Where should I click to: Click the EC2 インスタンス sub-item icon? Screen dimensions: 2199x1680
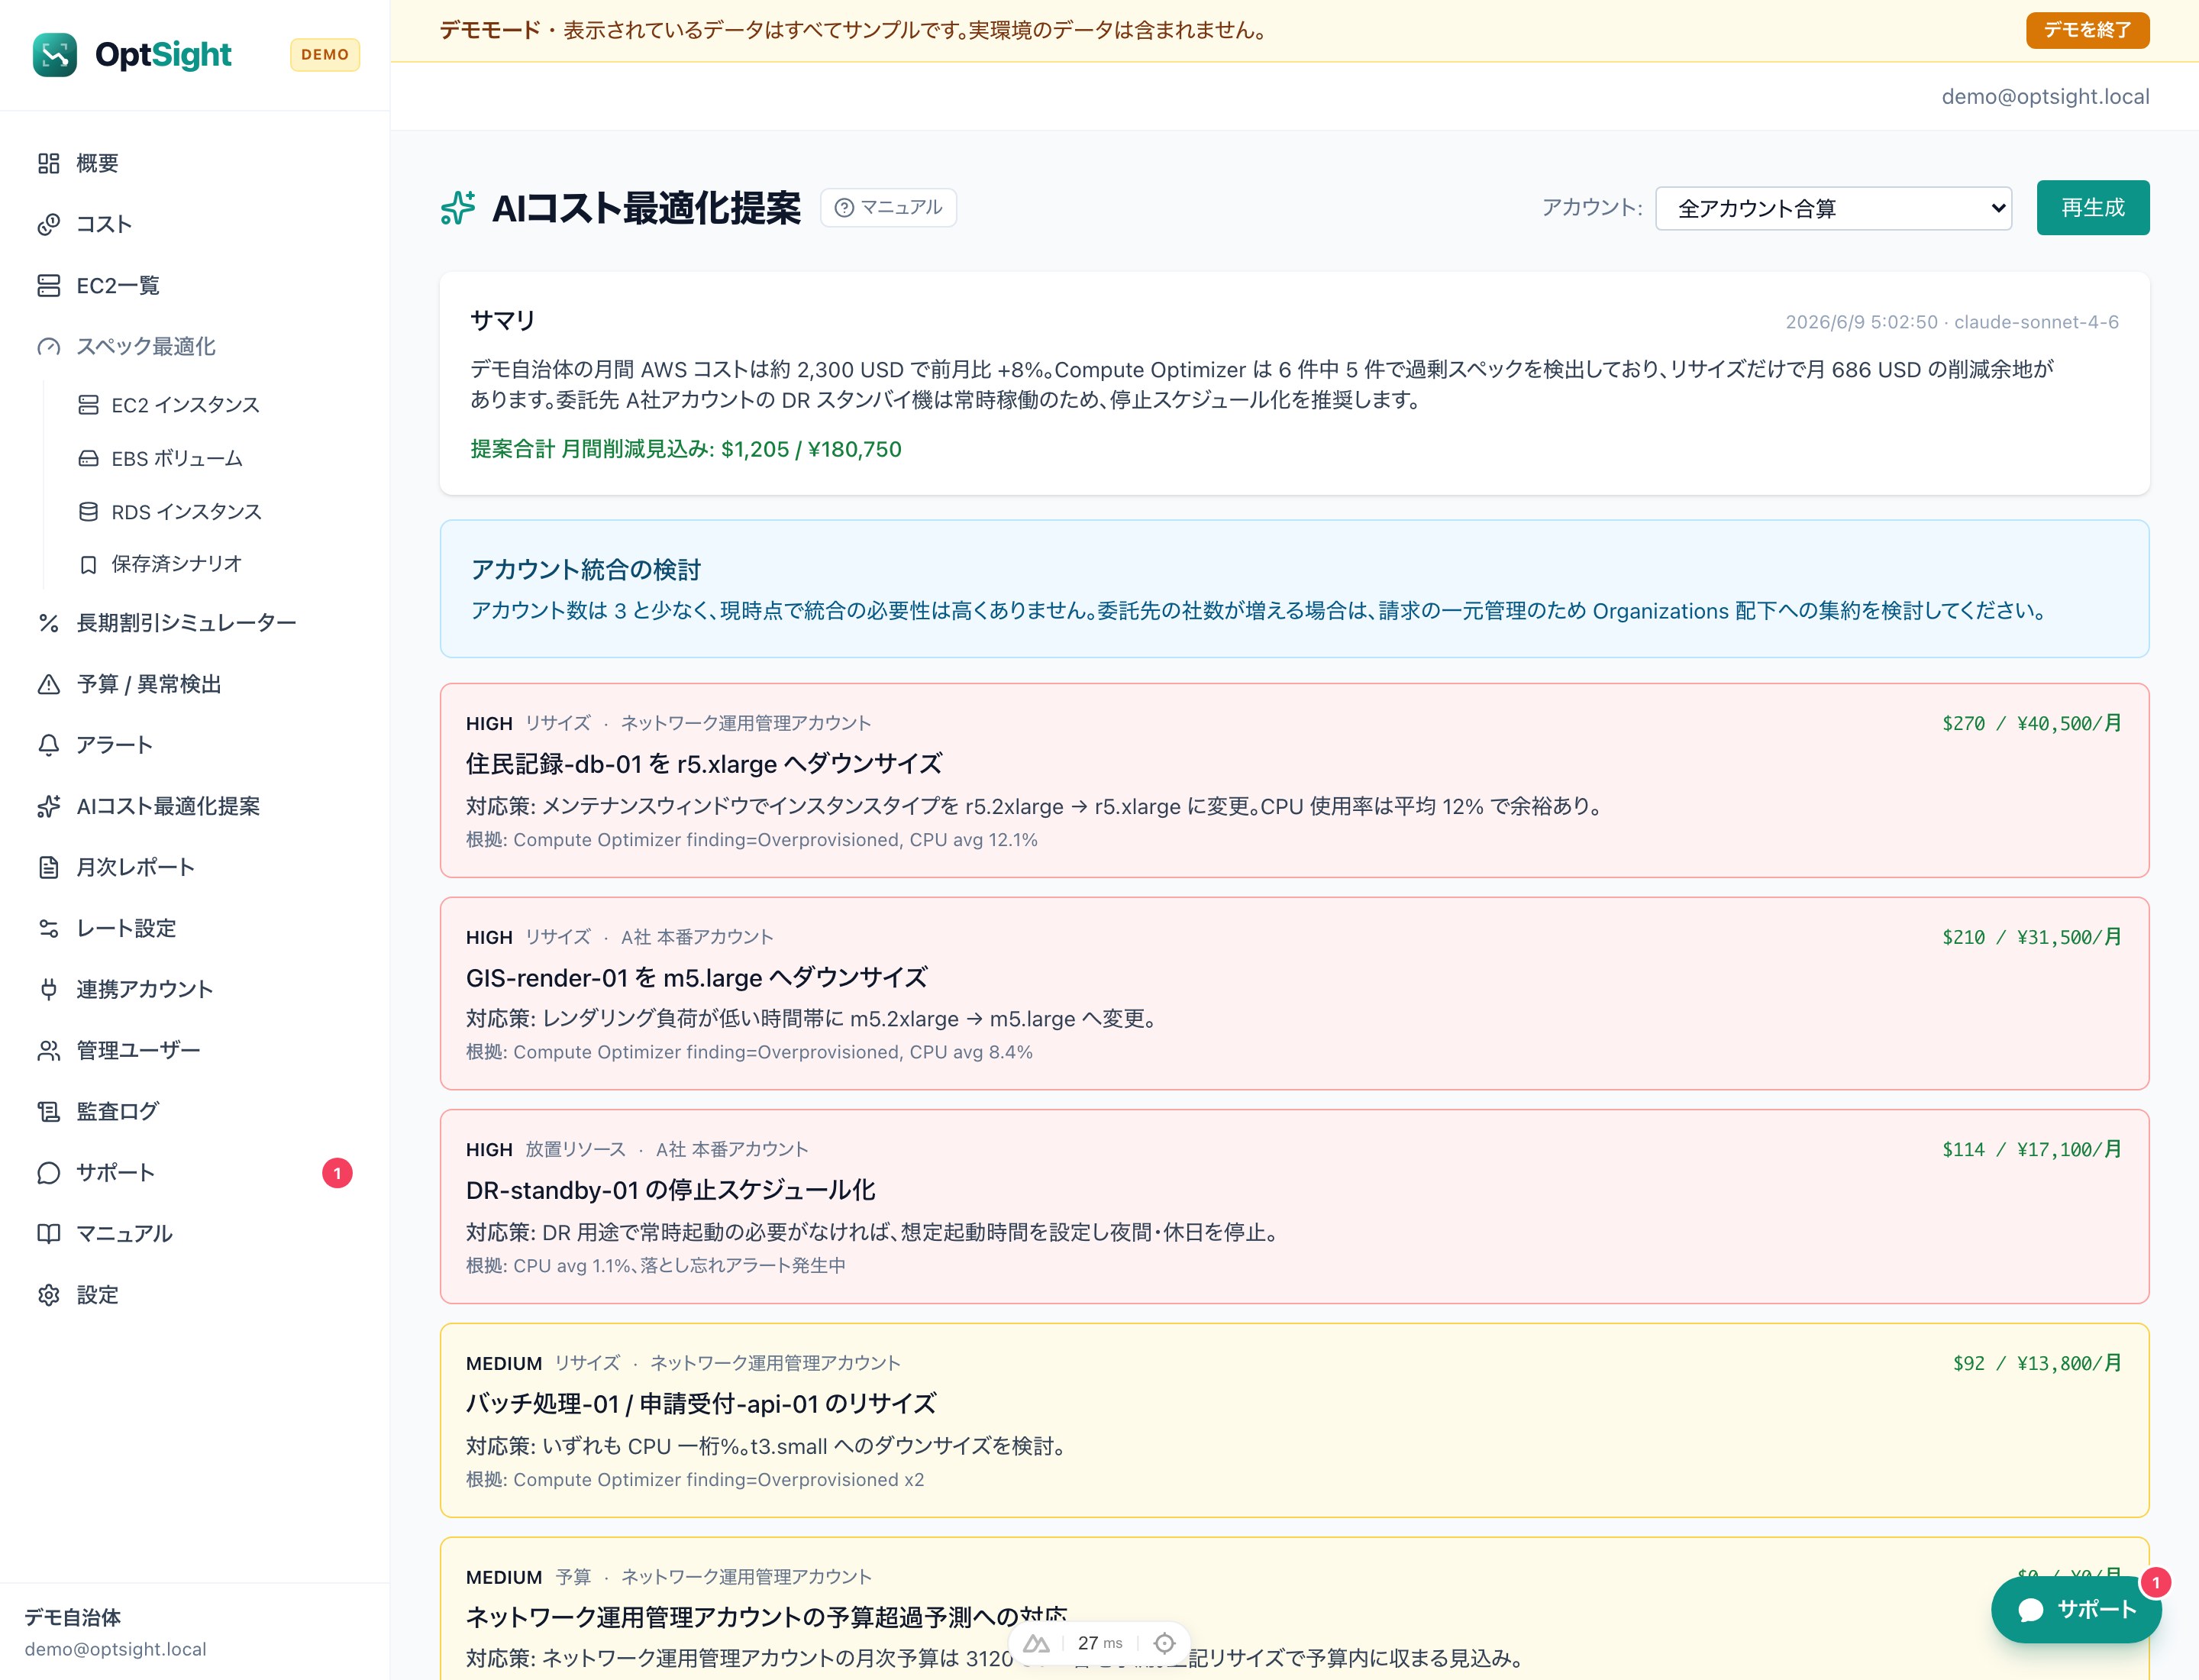(x=88, y=405)
